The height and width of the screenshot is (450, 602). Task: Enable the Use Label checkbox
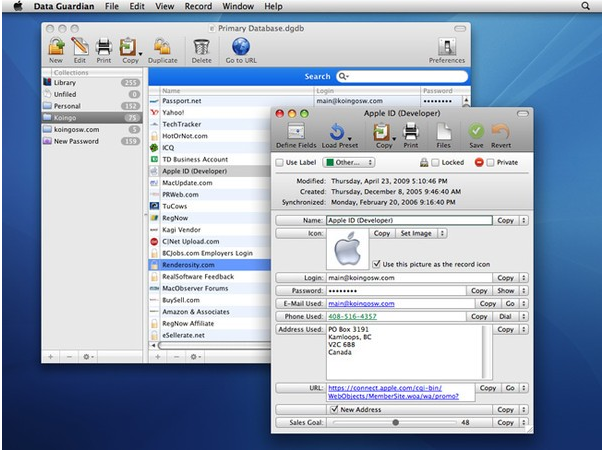point(279,161)
